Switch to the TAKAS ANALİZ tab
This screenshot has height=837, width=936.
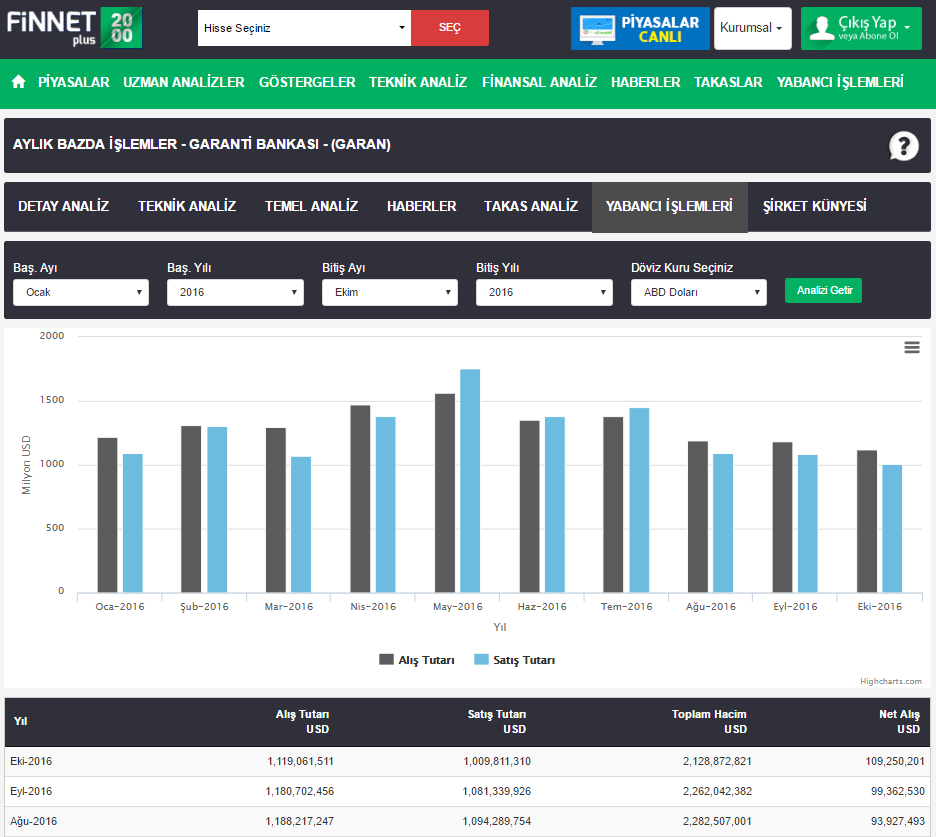point(531,207)
